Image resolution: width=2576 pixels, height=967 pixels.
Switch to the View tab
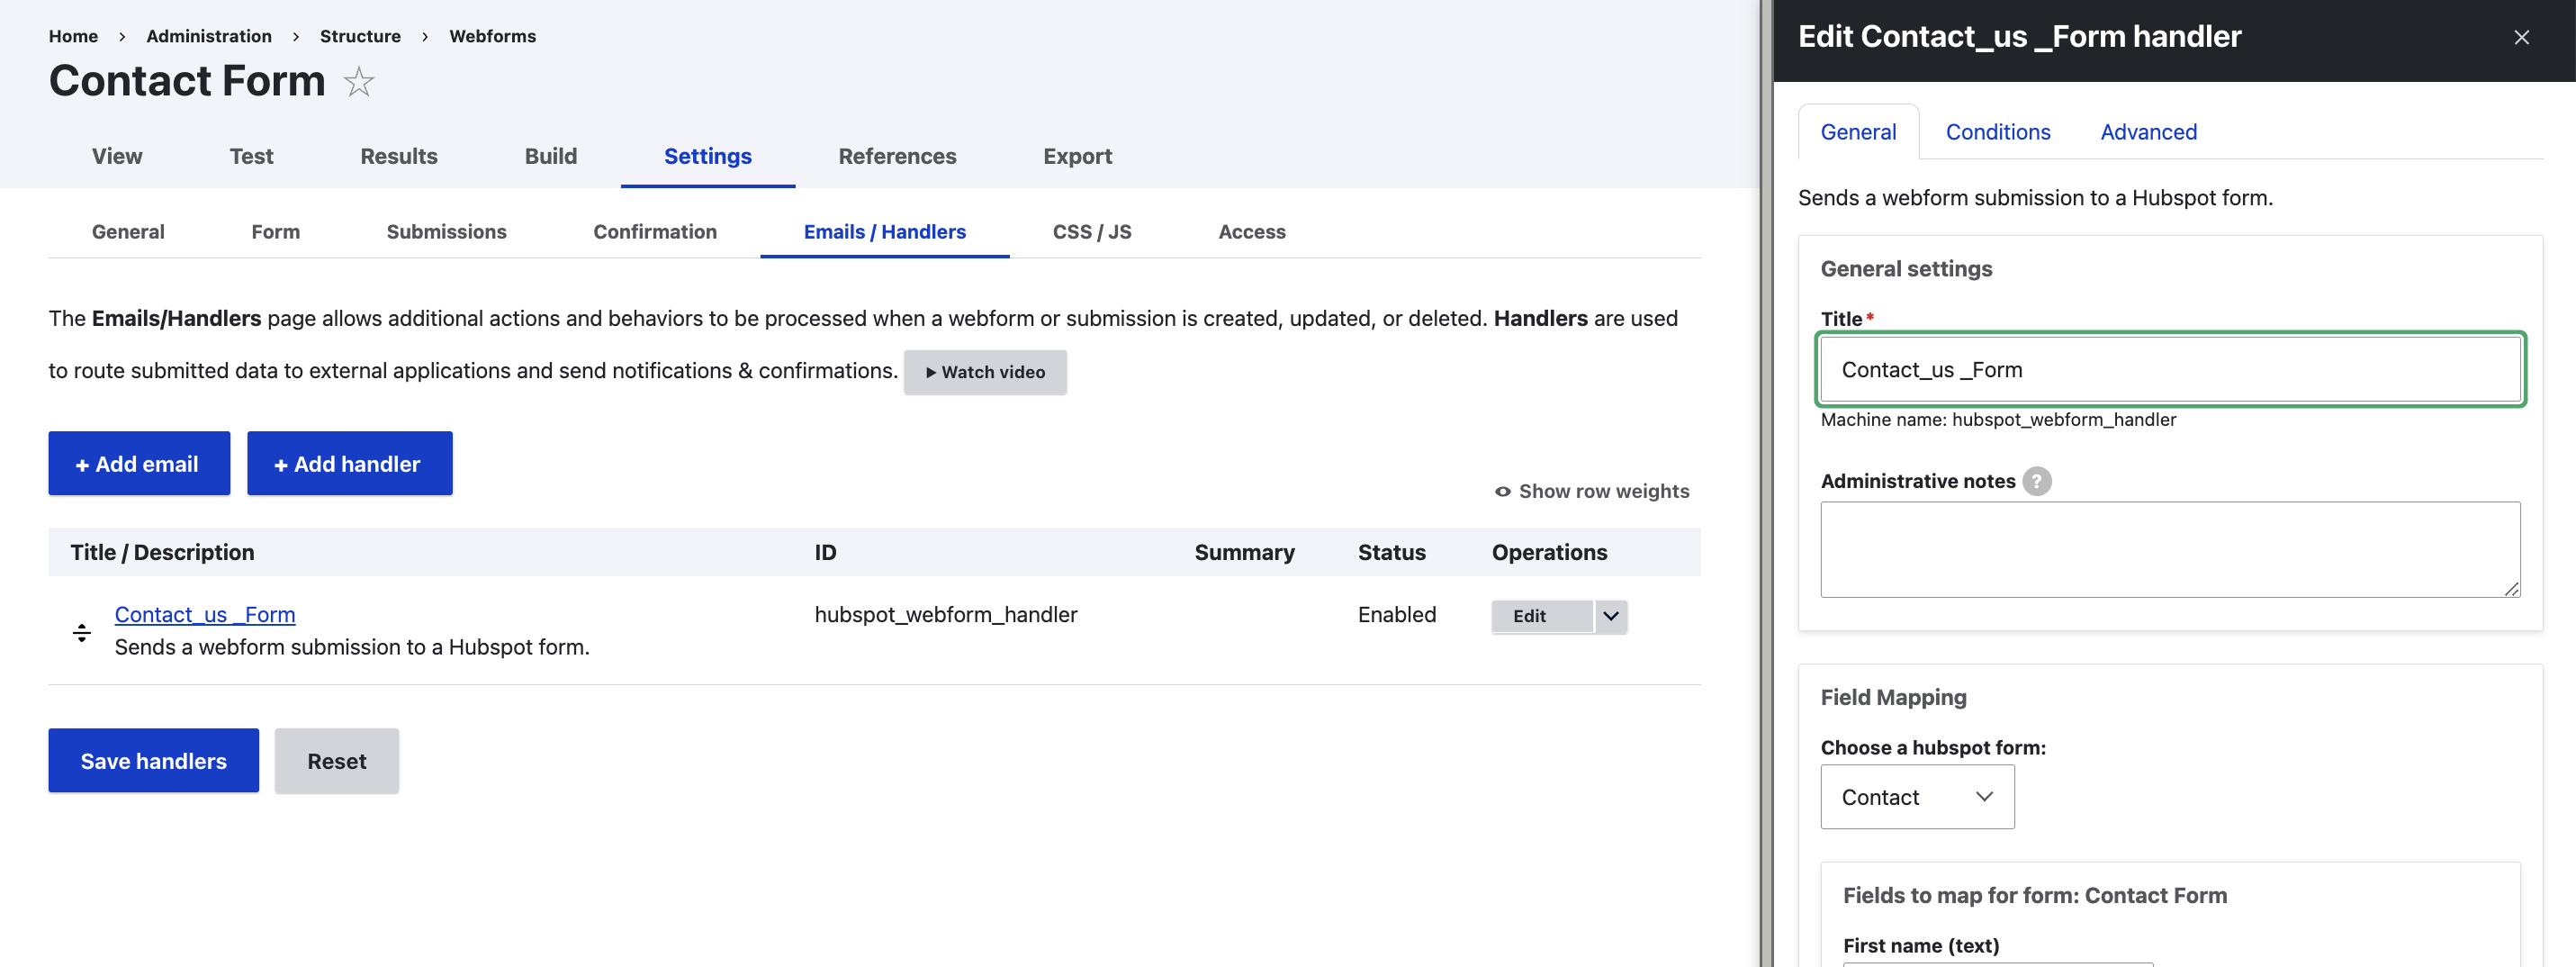pos(117,156)
